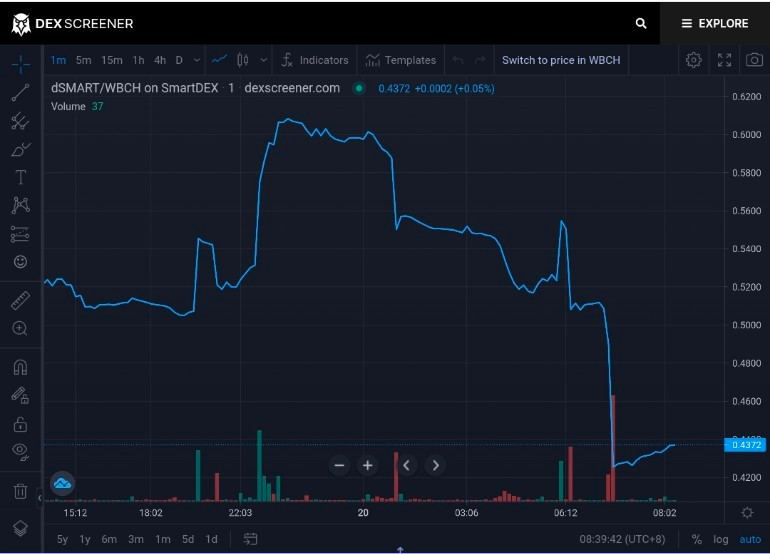Open the go-to-date calendar icon
Screen dimensions: 770x554
[x=250, y=539]
